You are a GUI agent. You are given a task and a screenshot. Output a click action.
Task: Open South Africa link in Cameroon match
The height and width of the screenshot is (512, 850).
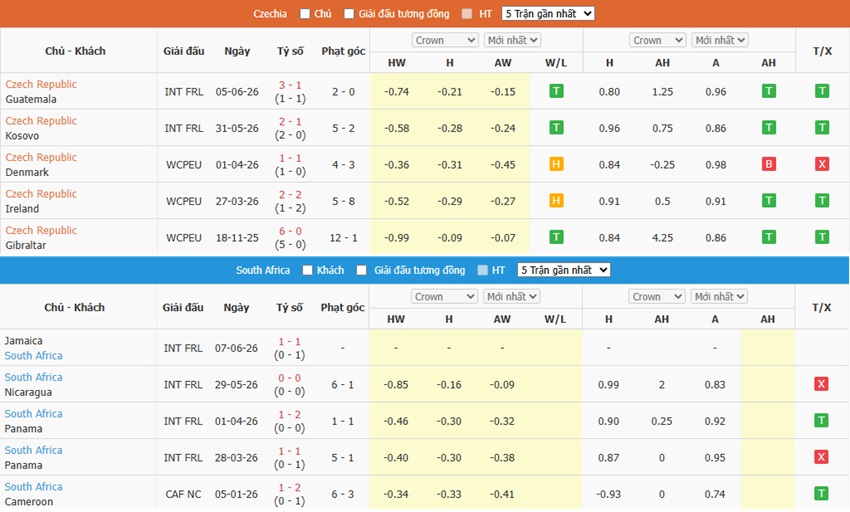(34, 487)
